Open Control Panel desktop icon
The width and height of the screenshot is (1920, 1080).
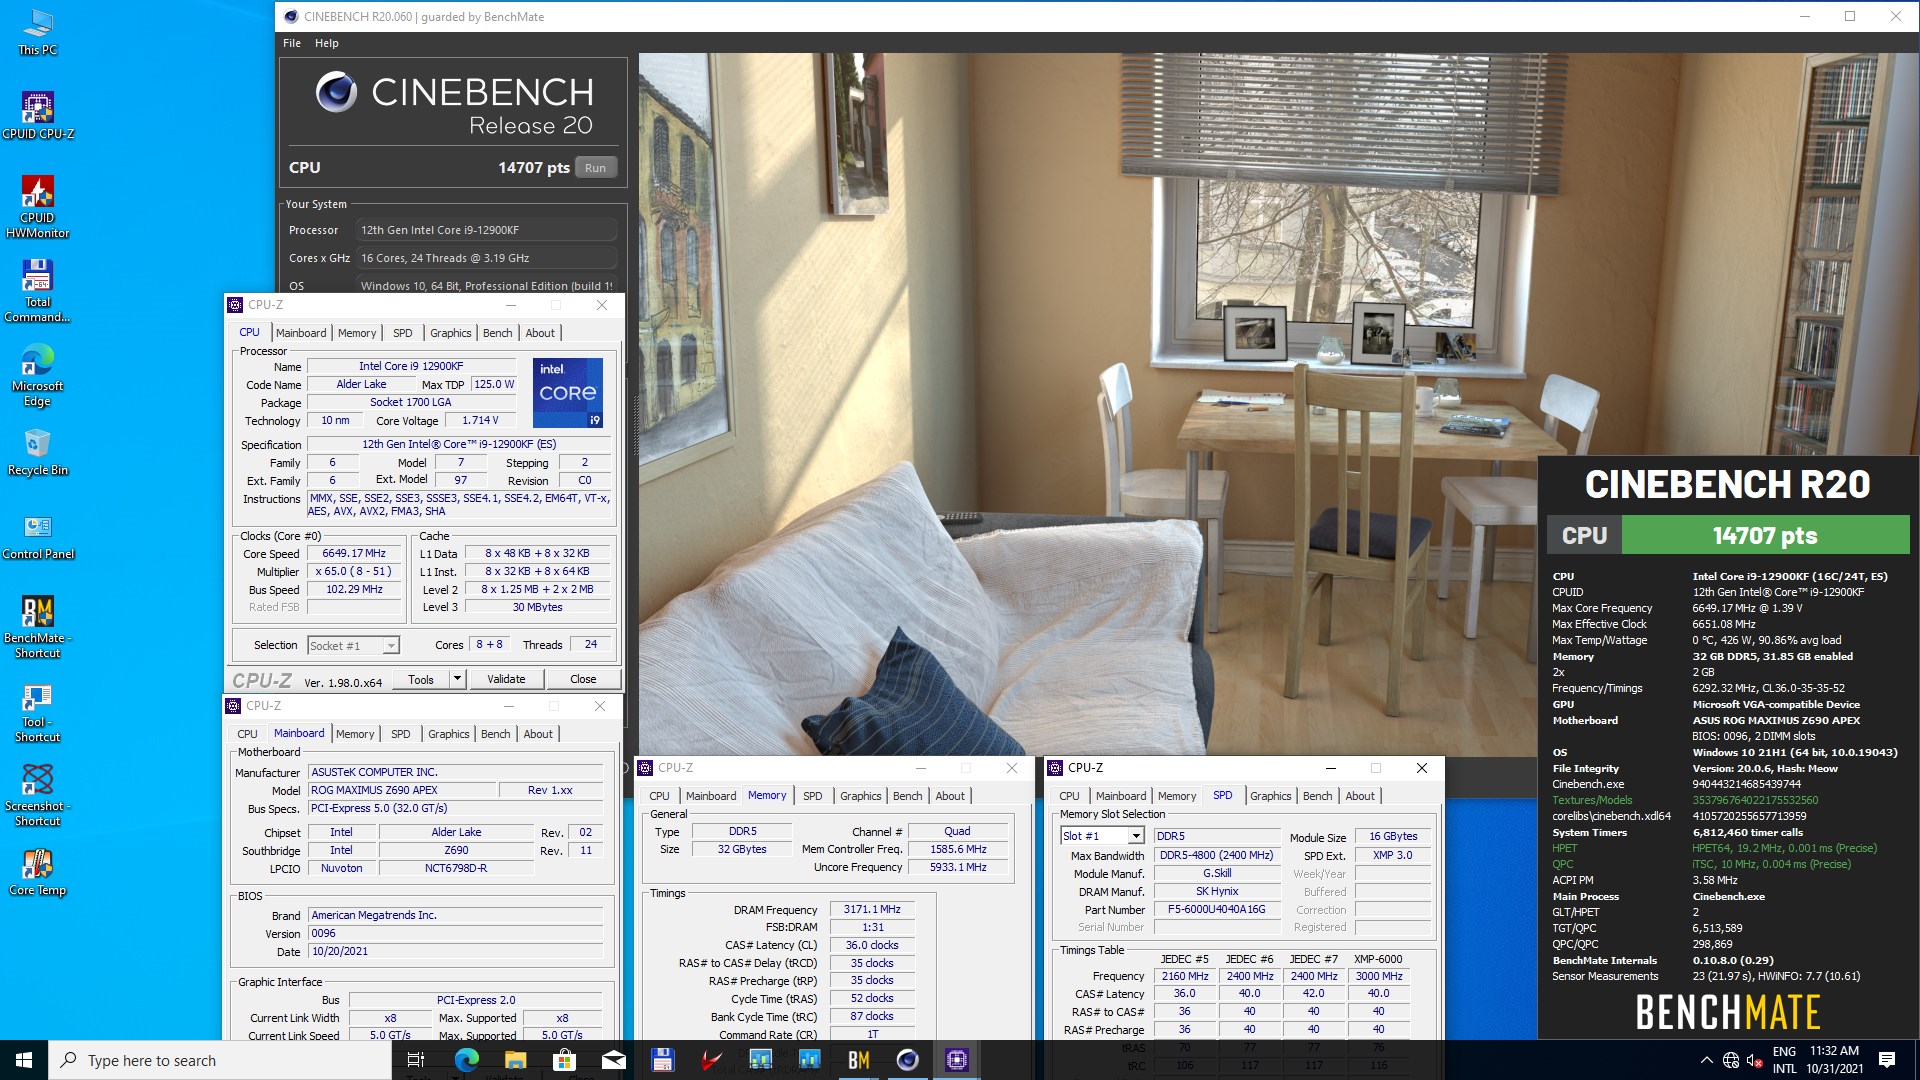point(37,536)
